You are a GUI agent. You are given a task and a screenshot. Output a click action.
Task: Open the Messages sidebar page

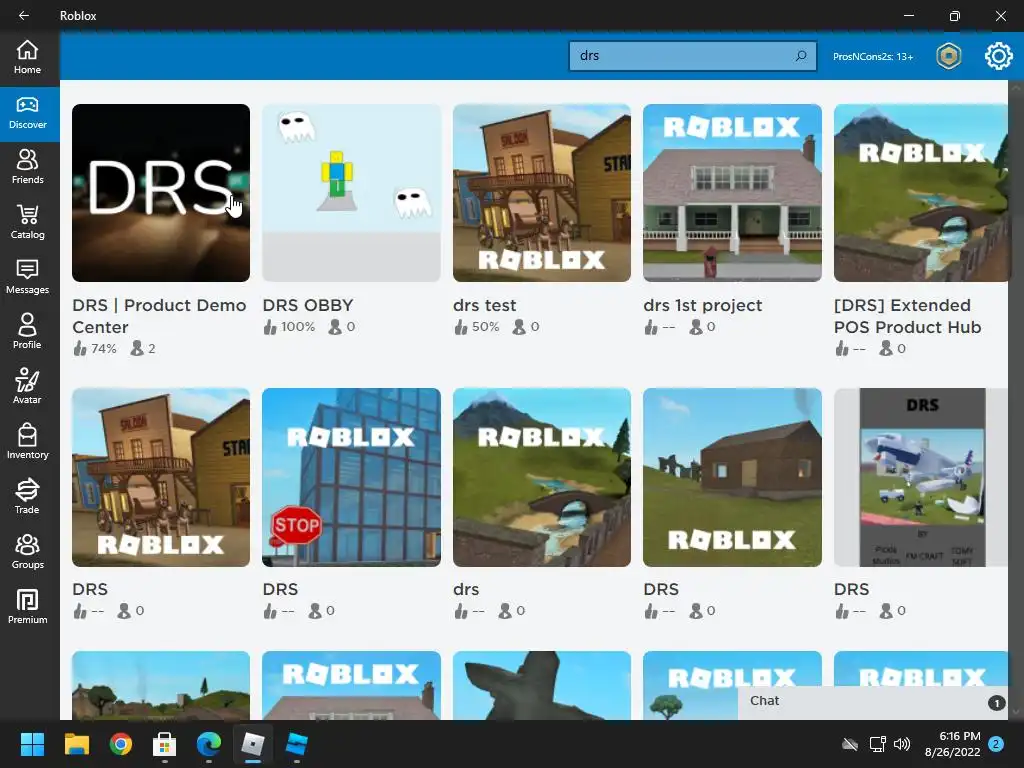pos(27,278)
